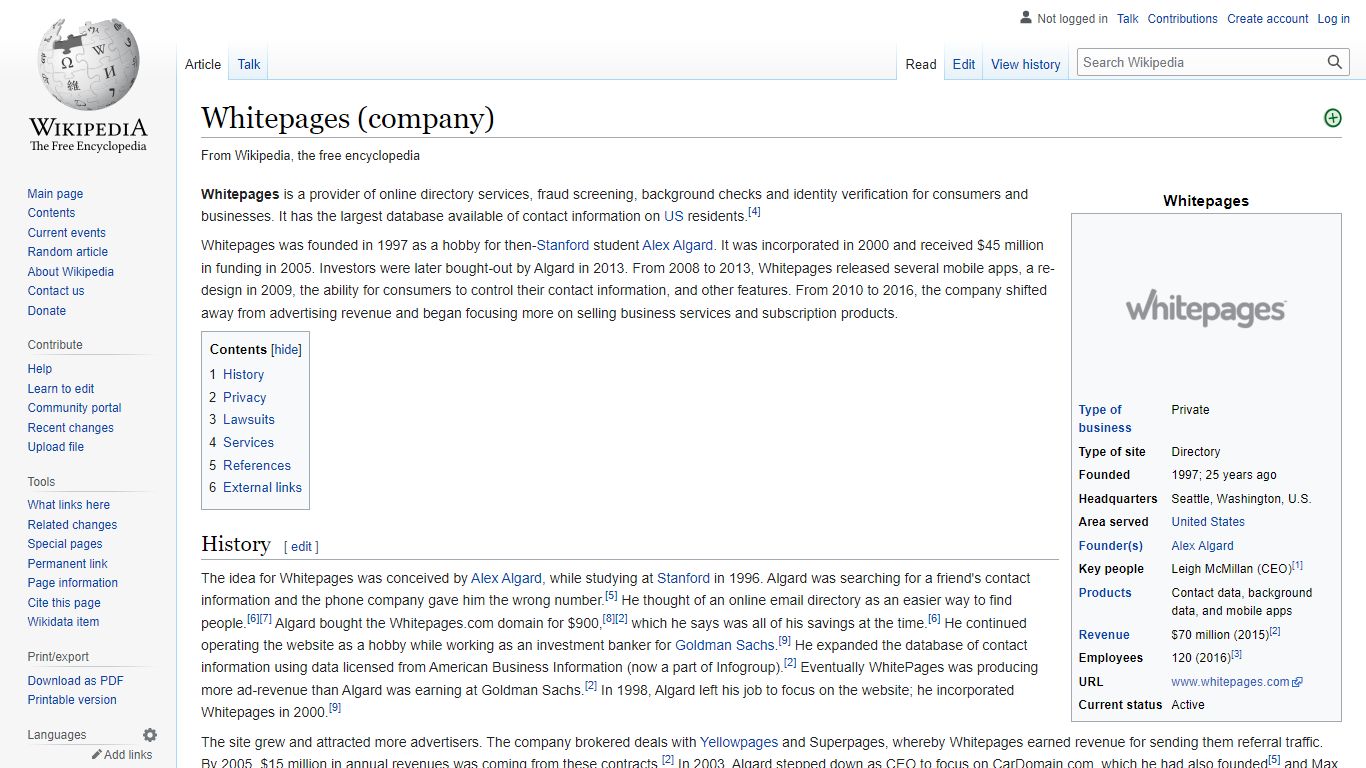Open About Wikipedia
The width and height of the screenshot is (1366, 768).
tap(70, 272)
